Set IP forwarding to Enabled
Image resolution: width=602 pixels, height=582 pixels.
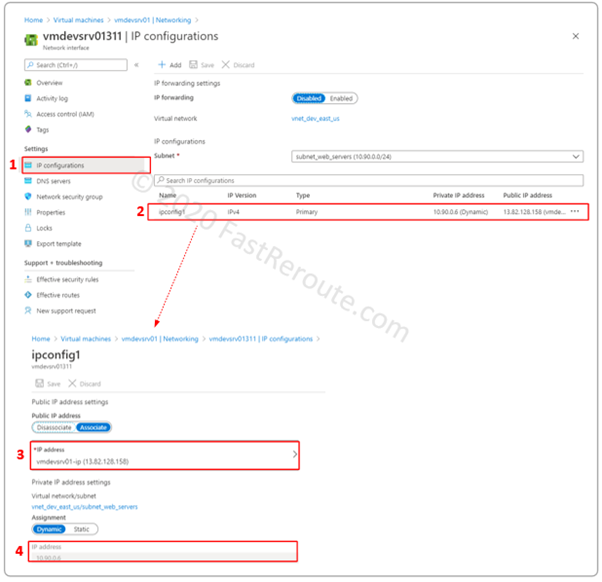click(x=341, y=98)
